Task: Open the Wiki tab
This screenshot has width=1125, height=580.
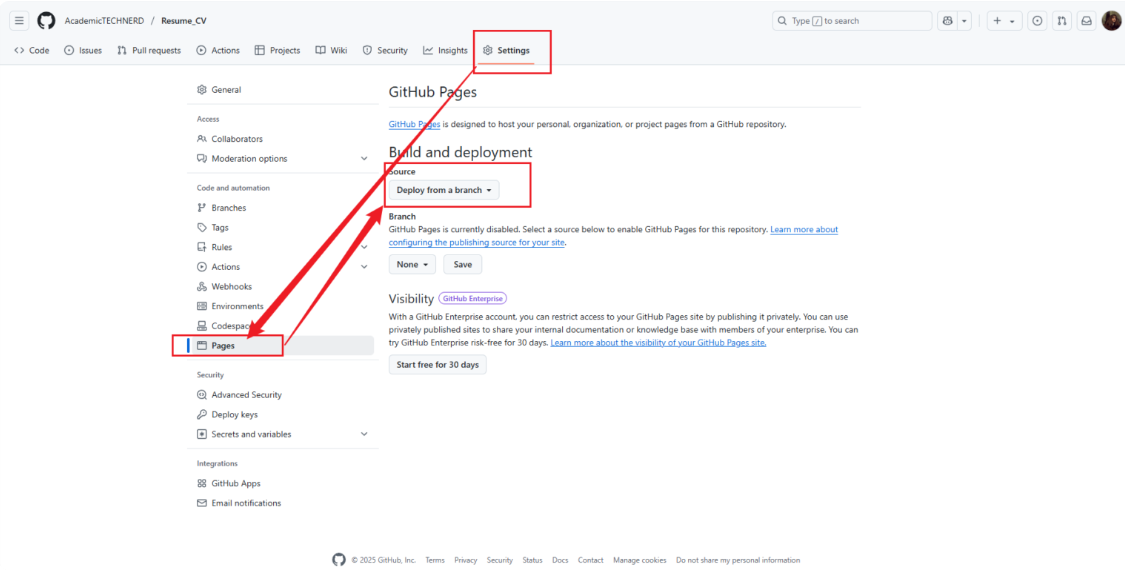Action: (331, 50)
